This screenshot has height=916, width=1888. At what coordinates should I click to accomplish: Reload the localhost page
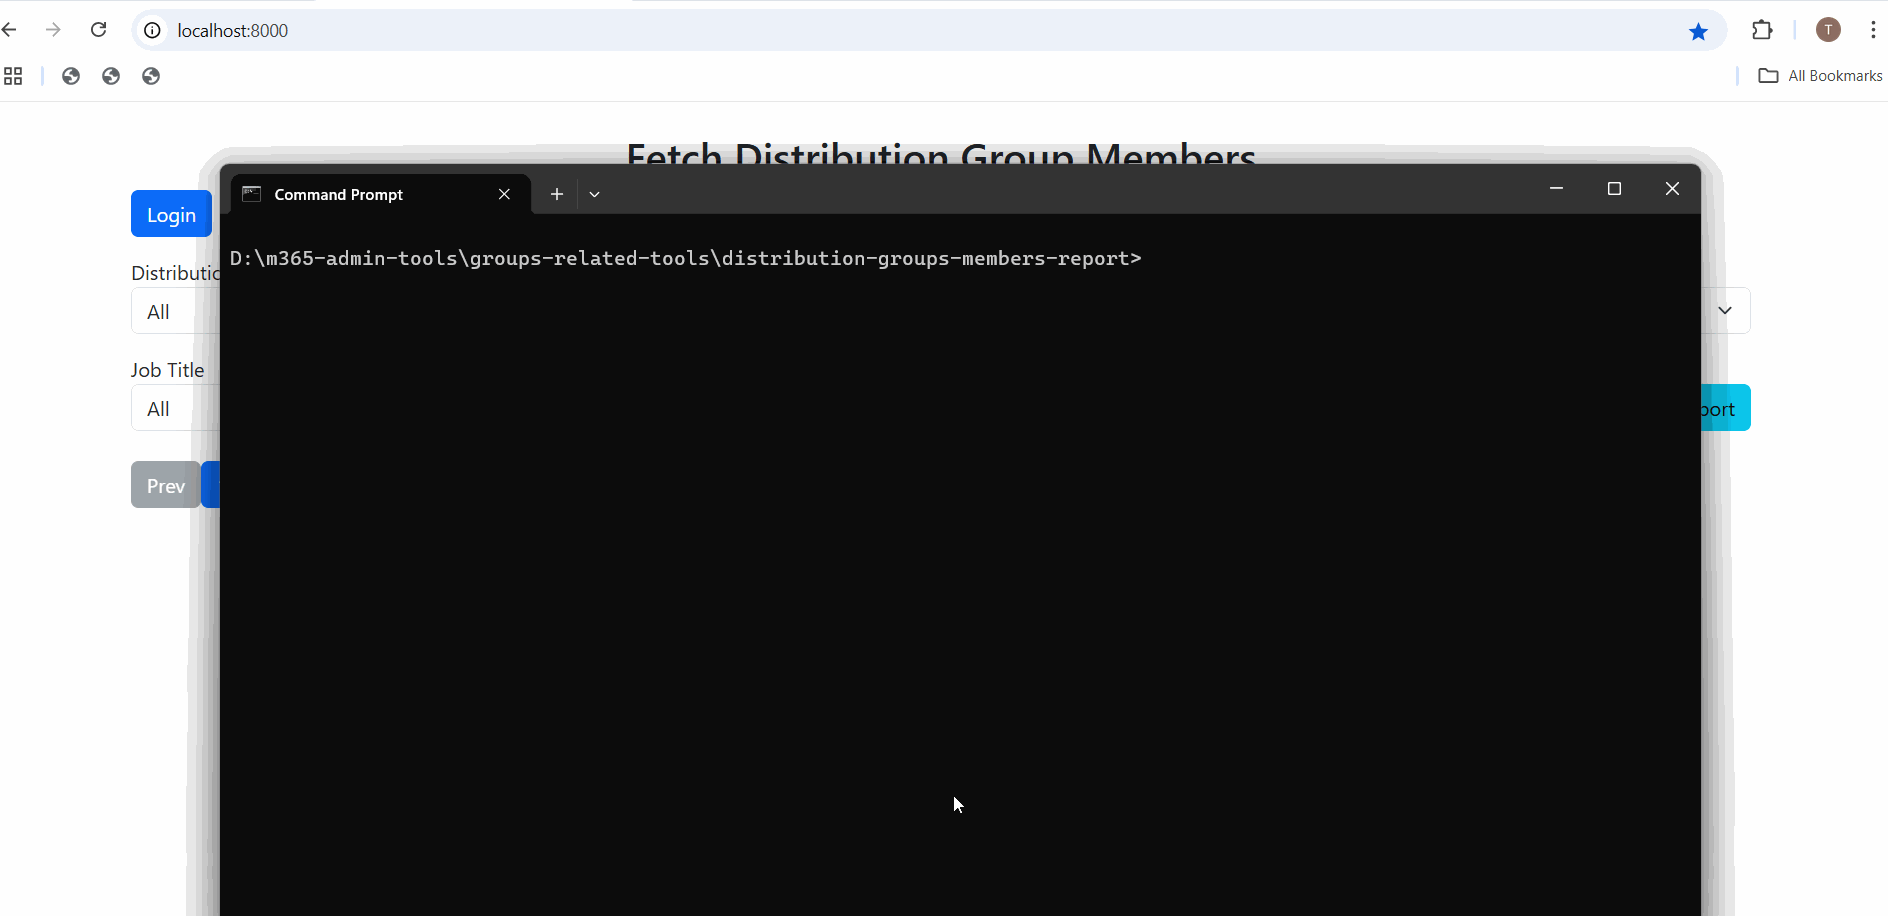click(98, 30)
